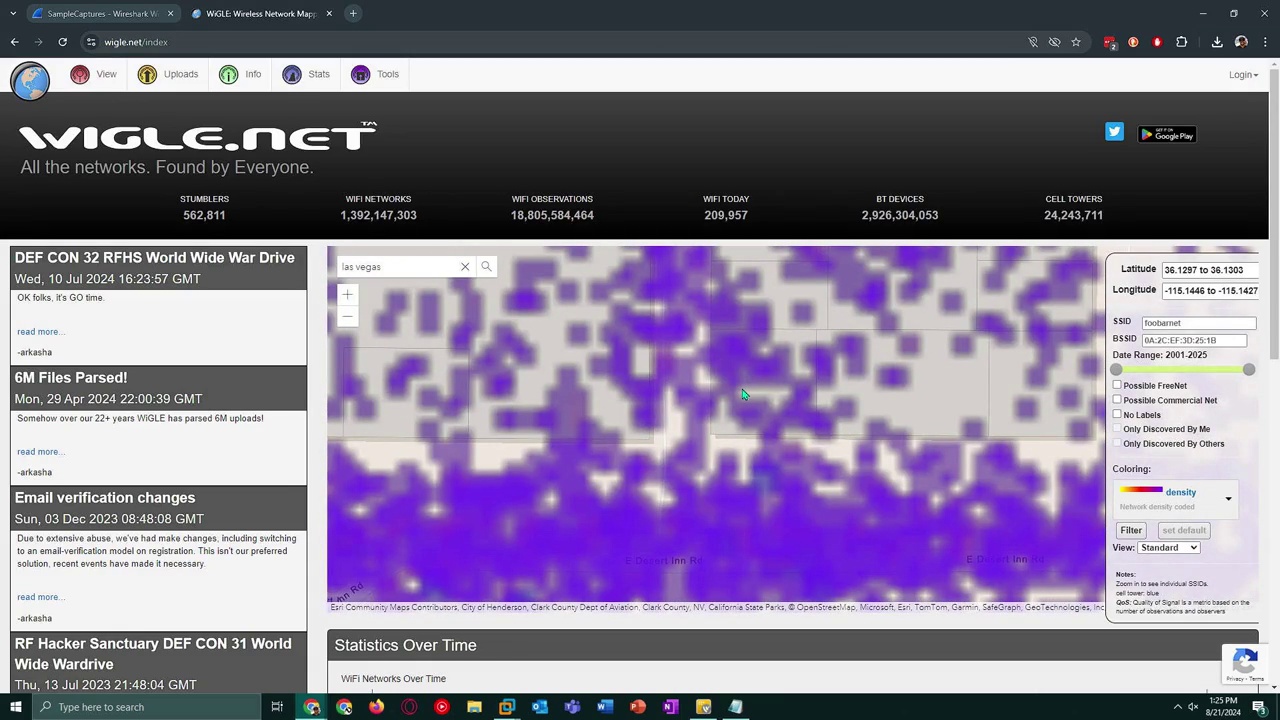Viewport: 1280px width, 720px height.
Task: Click the WiGLE globe logo icon
Action: tap(30, 81)
